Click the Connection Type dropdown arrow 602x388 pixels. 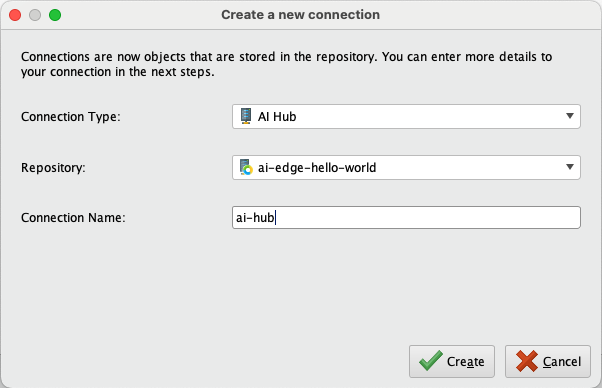(570, 116)
